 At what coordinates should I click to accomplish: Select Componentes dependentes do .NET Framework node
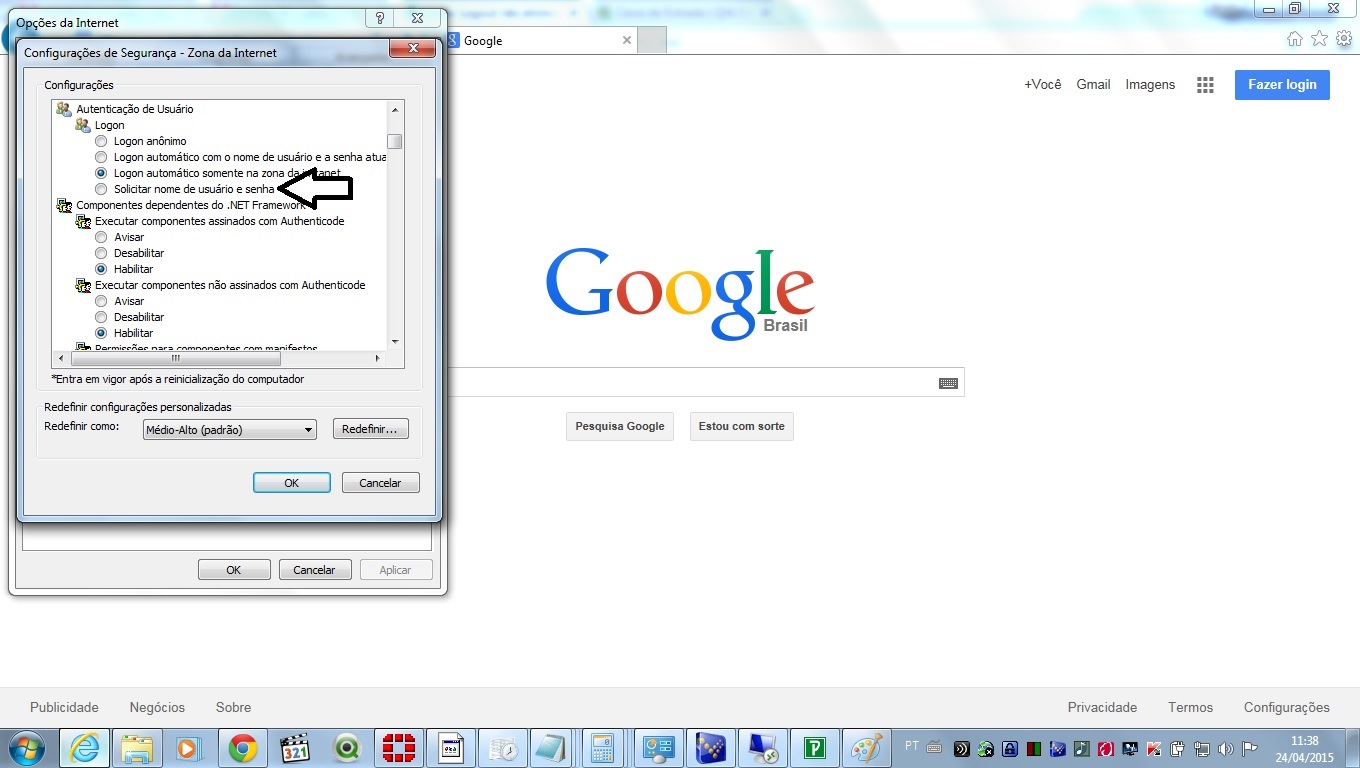pyautogui.click(x=190, y=205)
